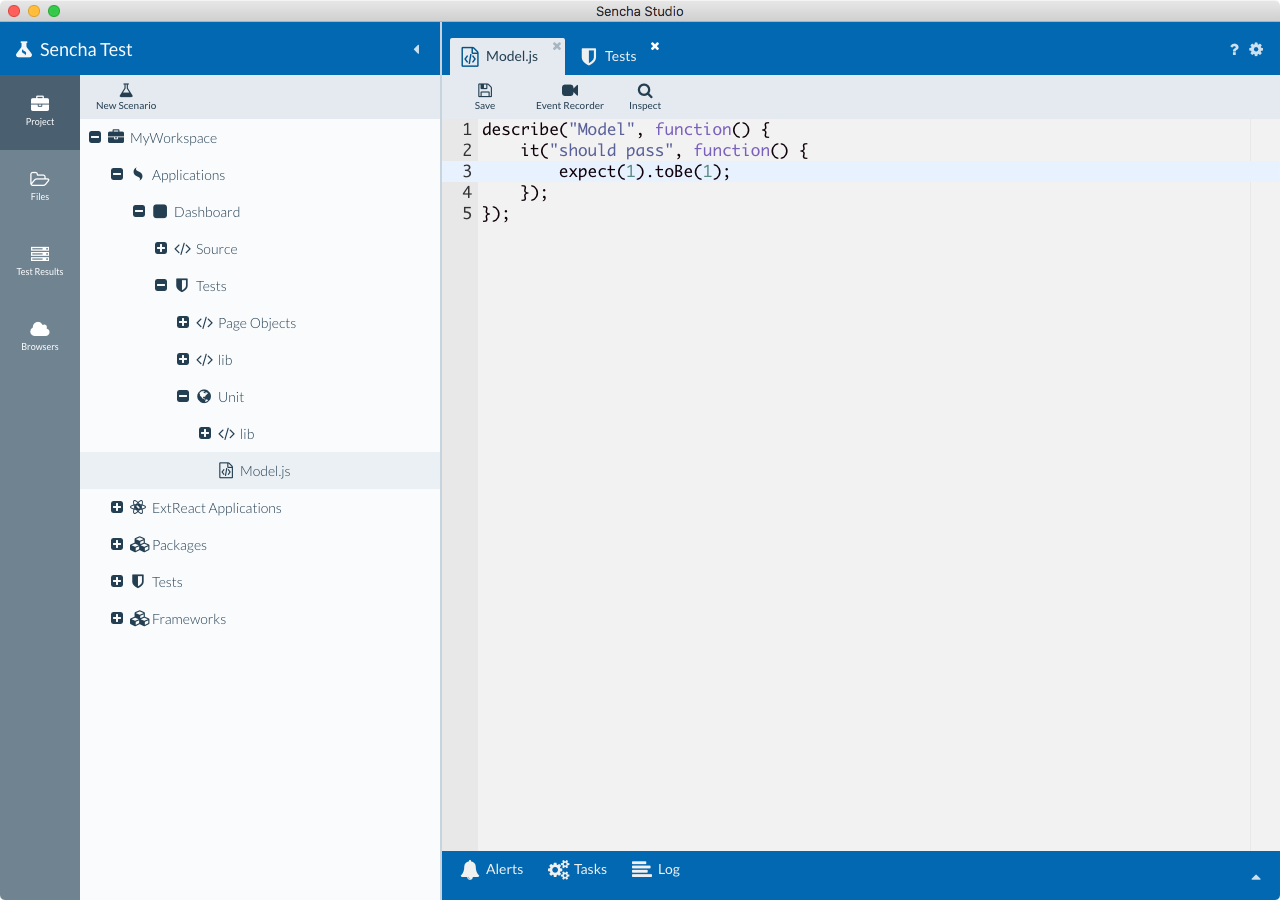1280x900 pixels.
Task: Collapse the Unit tree node
Action: pyautogui.click(x=183, y=397)
